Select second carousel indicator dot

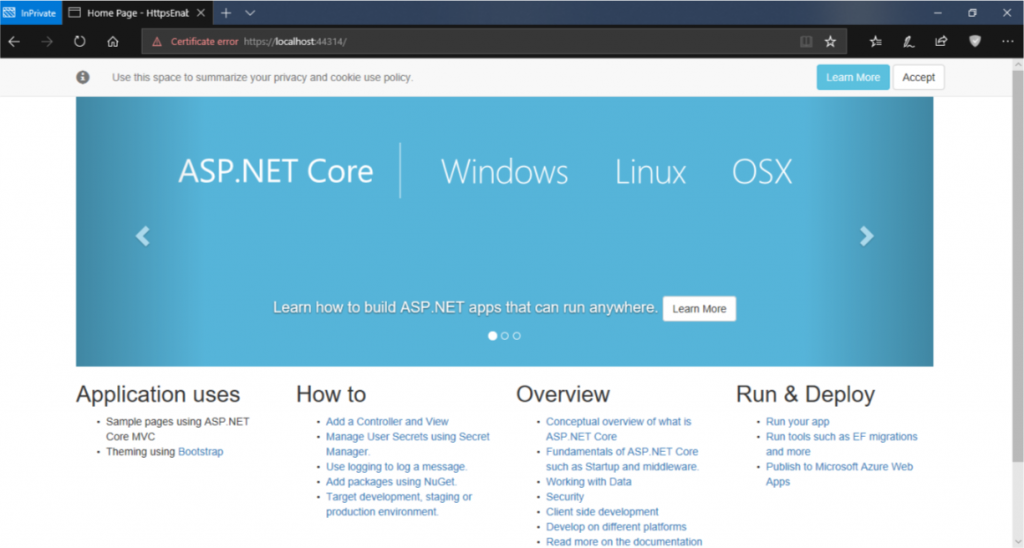click(505, 336)
